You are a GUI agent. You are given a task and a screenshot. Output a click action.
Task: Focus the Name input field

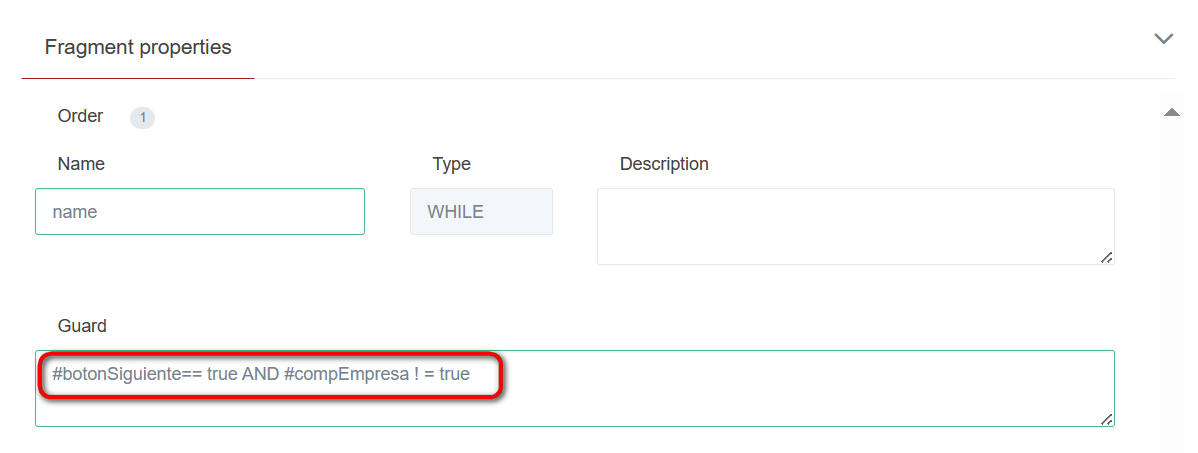point(200,212)
